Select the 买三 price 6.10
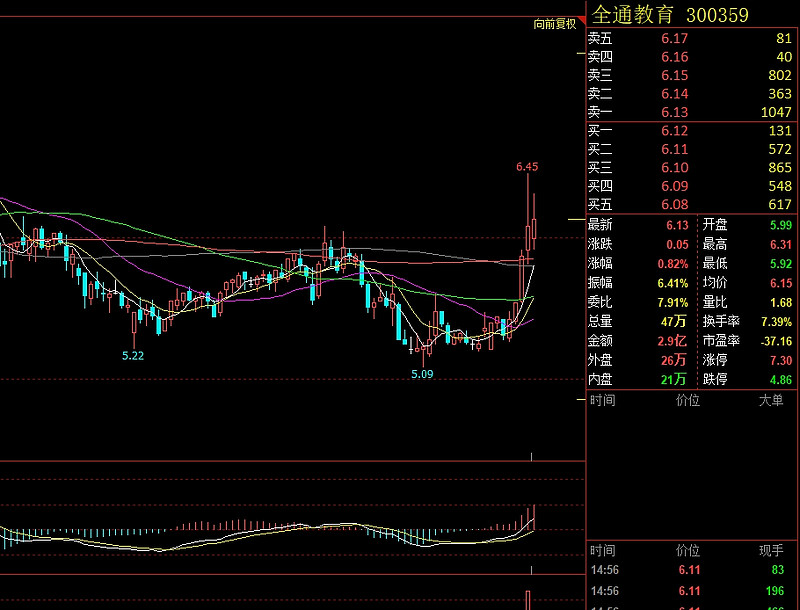Viewport: 800px width, 610px height. point(674,167)
